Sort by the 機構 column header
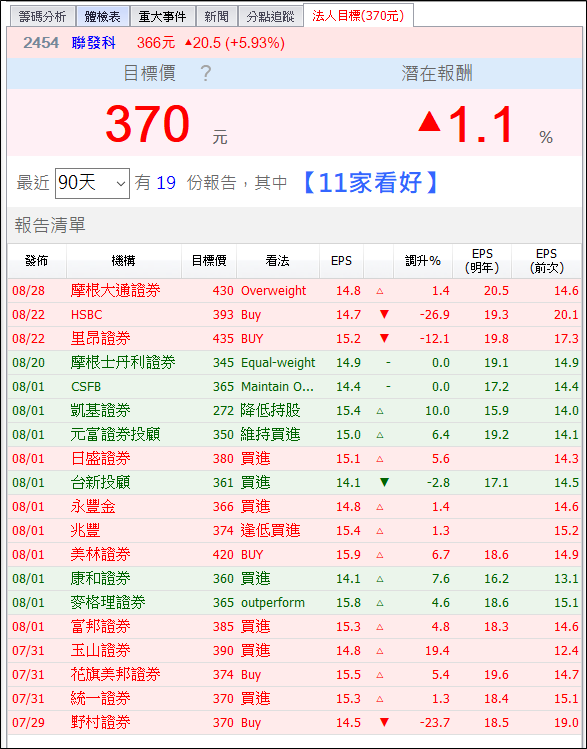Image resolution: width=587 pixels, height=749 pixels. point(123,261)
